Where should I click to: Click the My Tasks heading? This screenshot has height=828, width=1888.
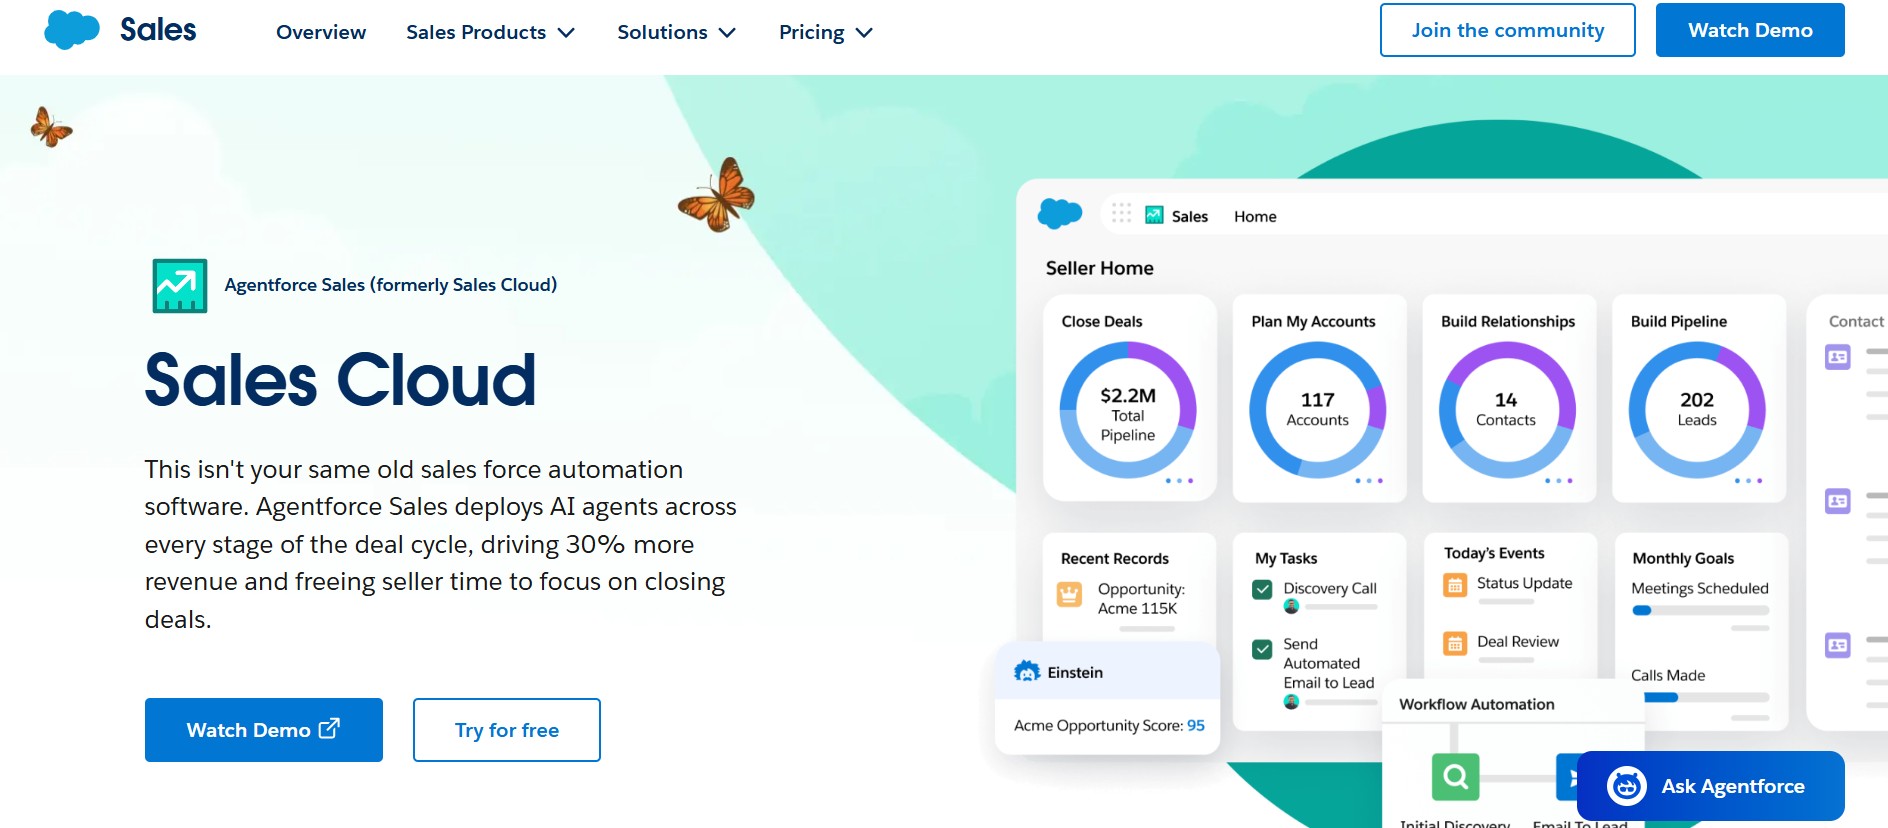click(1286, 558)
